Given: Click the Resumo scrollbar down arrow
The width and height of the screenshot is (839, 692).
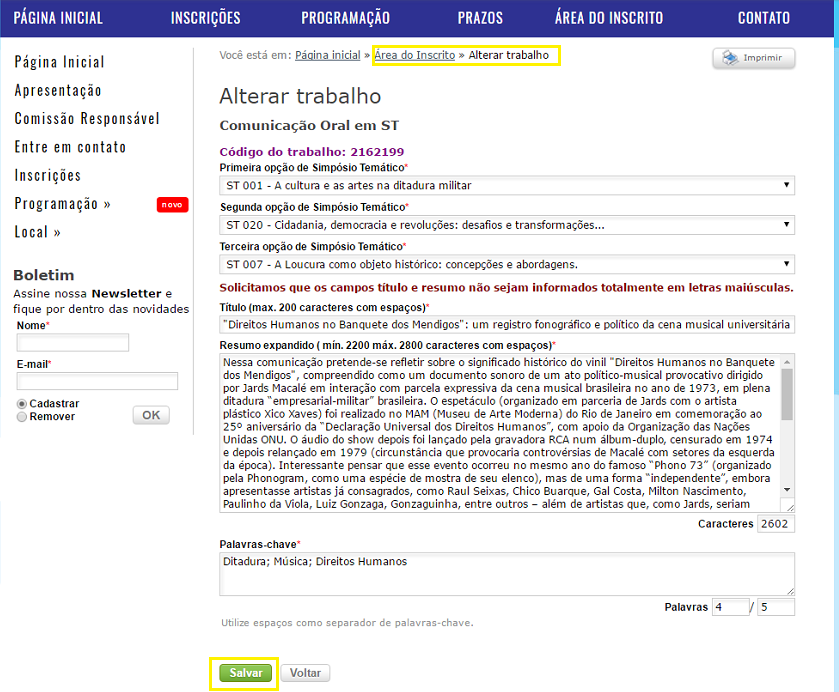Looking at the screenshot, I should coord(787,490).
